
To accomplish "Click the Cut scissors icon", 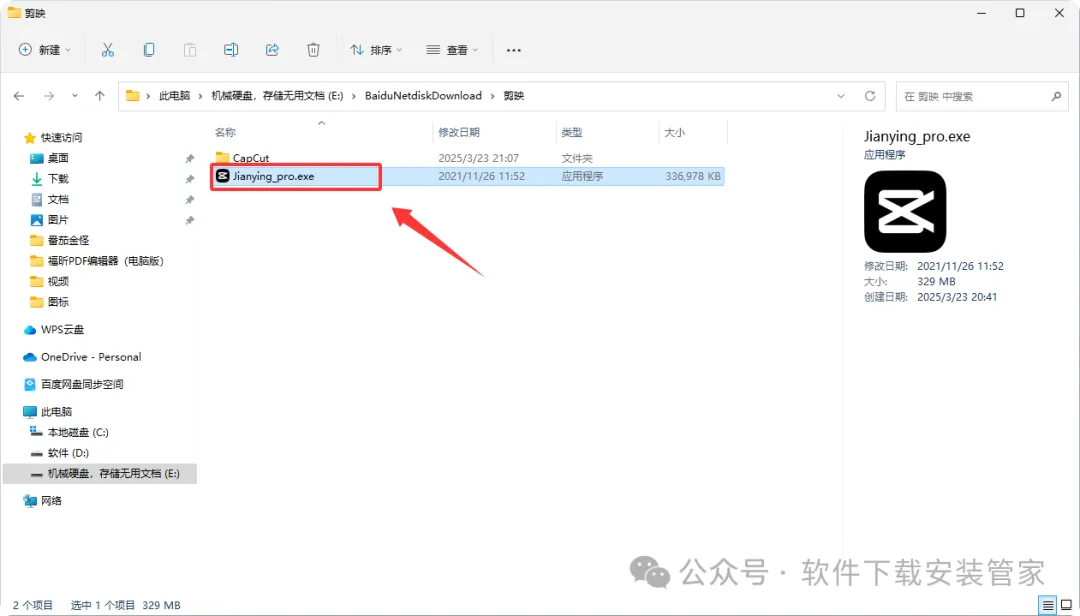I will coord(107,50).
